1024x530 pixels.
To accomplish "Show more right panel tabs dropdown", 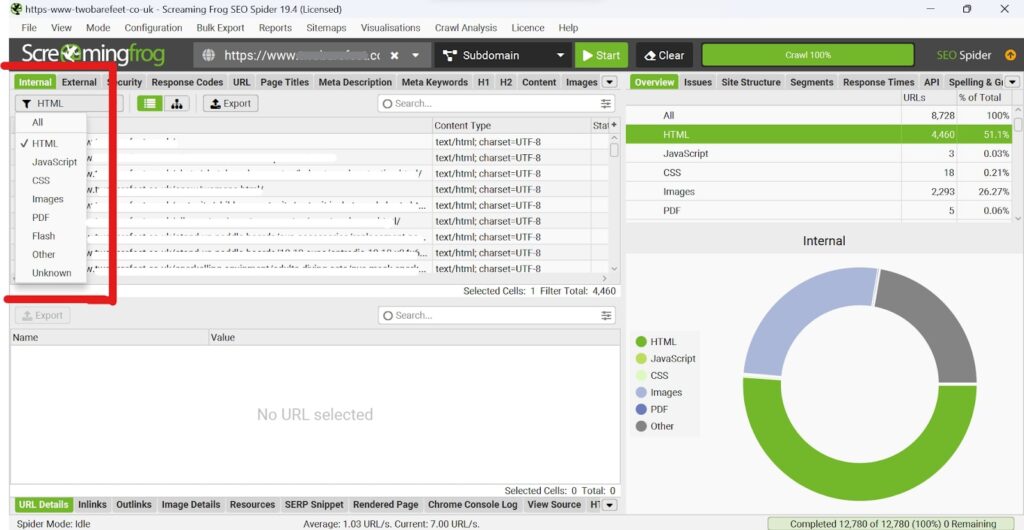I will 1012,82.
